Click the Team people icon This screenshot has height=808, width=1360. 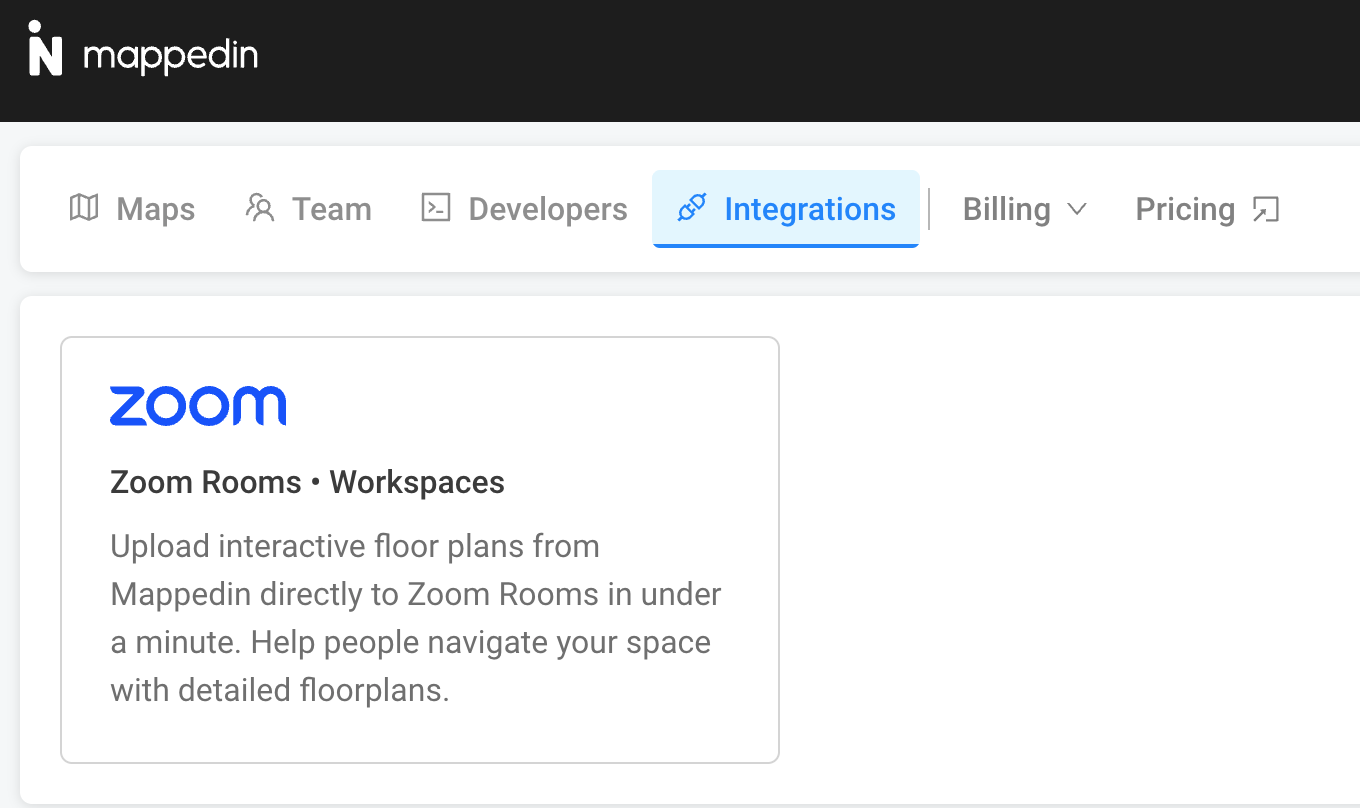(260, 208)
